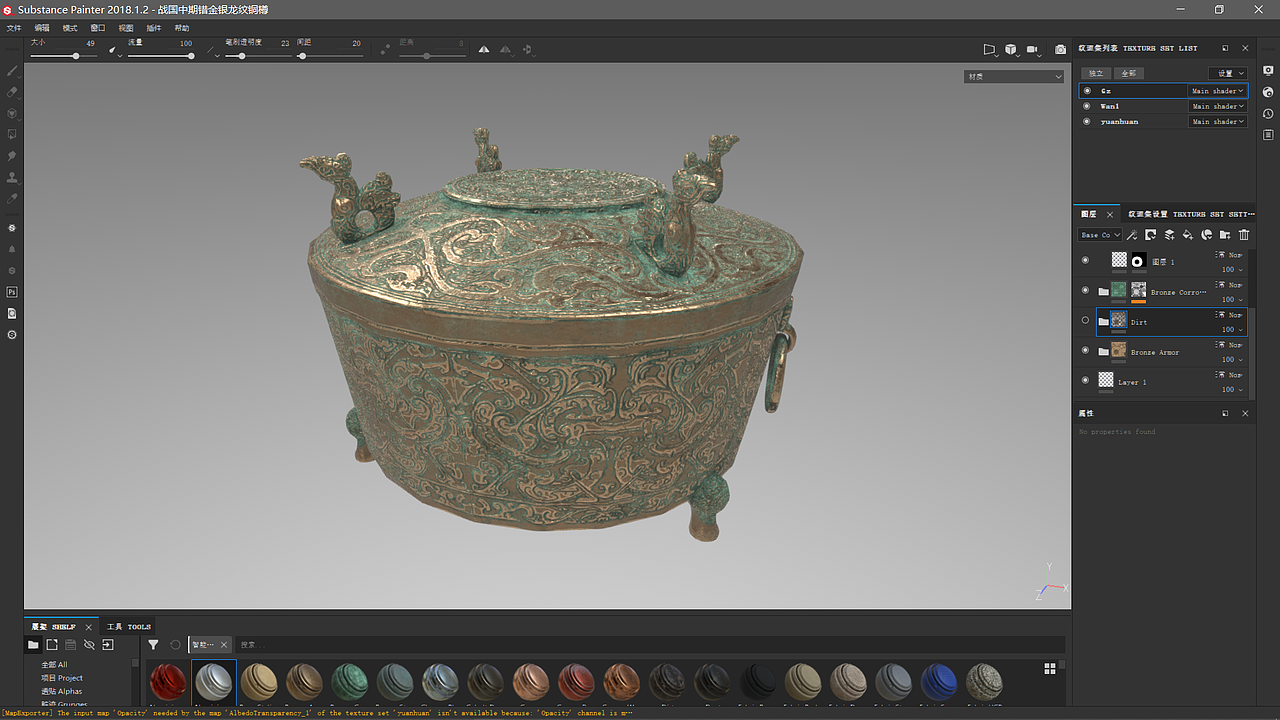
Task: Open the display settings panel icon
Action: pos(1268,71)
